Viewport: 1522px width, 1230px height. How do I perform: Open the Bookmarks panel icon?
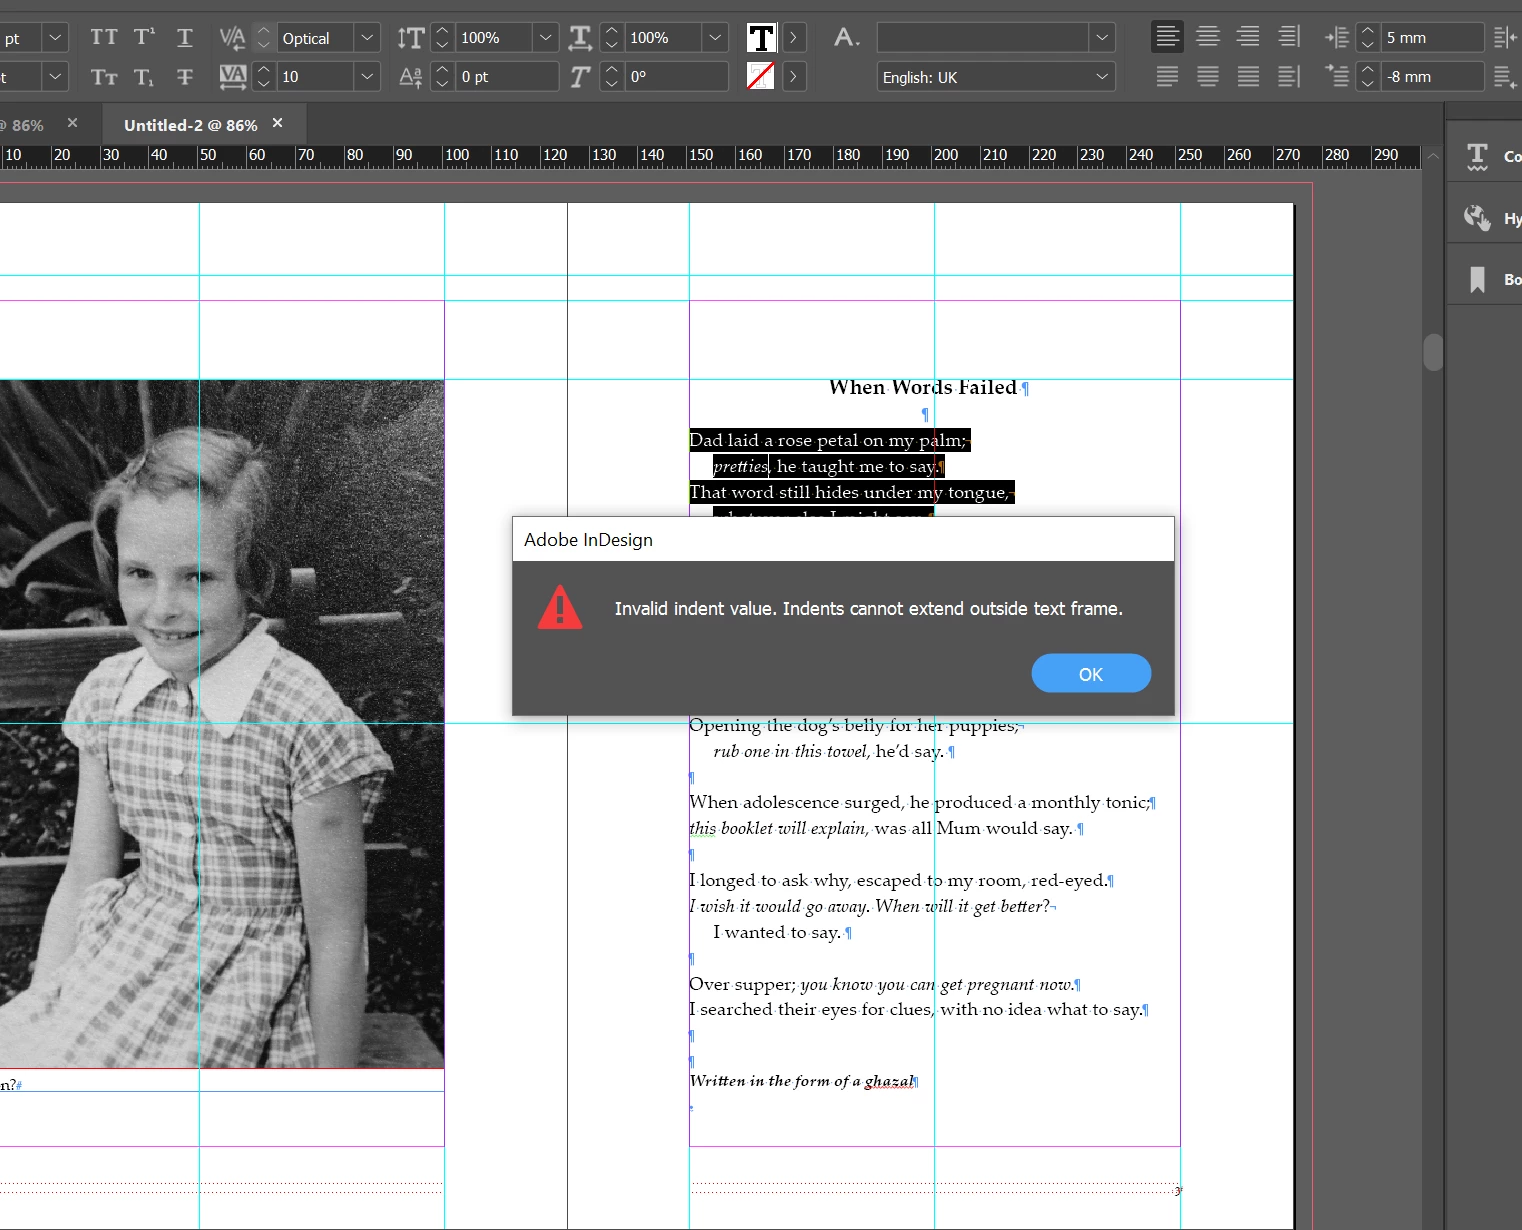click(1477, 280)
